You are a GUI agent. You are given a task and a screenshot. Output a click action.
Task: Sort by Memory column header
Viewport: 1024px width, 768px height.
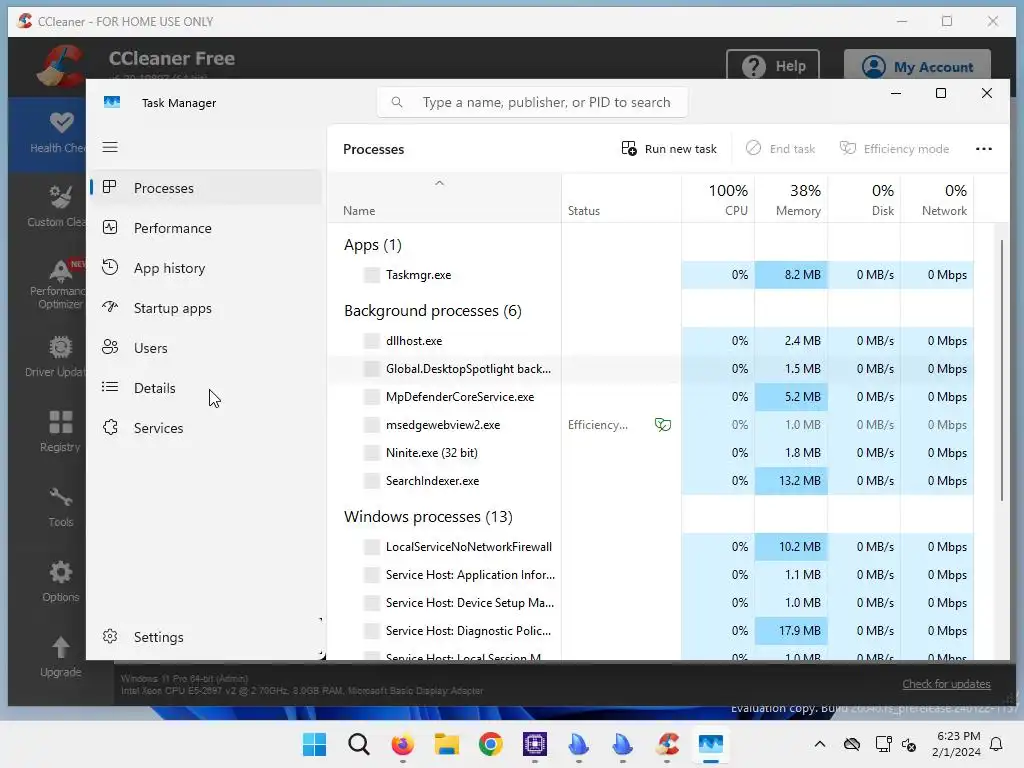[791, 199]
